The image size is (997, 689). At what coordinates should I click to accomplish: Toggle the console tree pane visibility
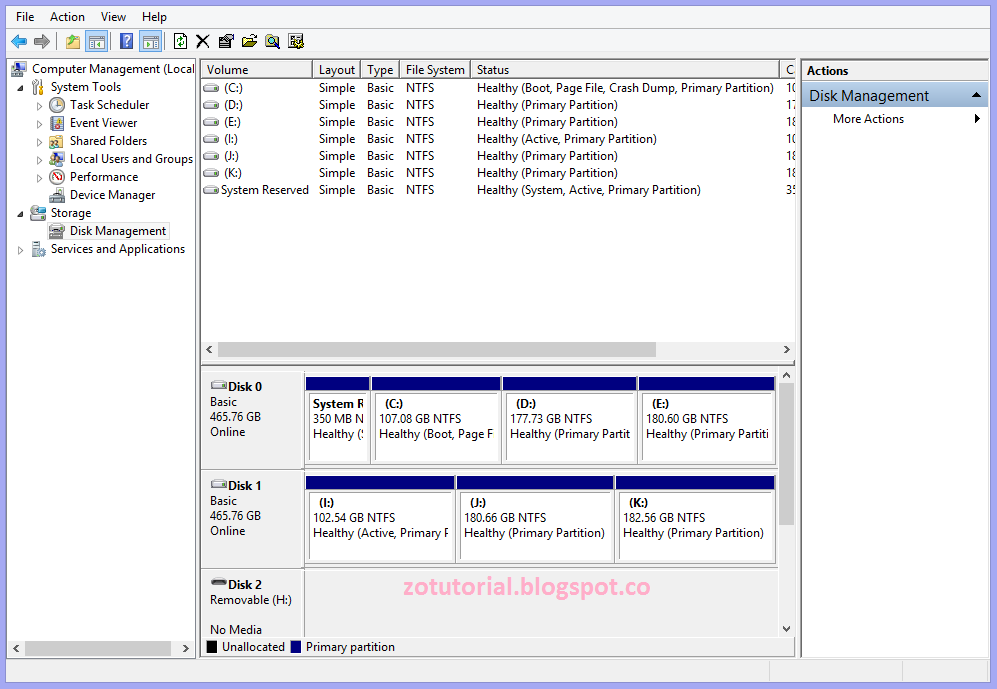click(x=95, y=41)
